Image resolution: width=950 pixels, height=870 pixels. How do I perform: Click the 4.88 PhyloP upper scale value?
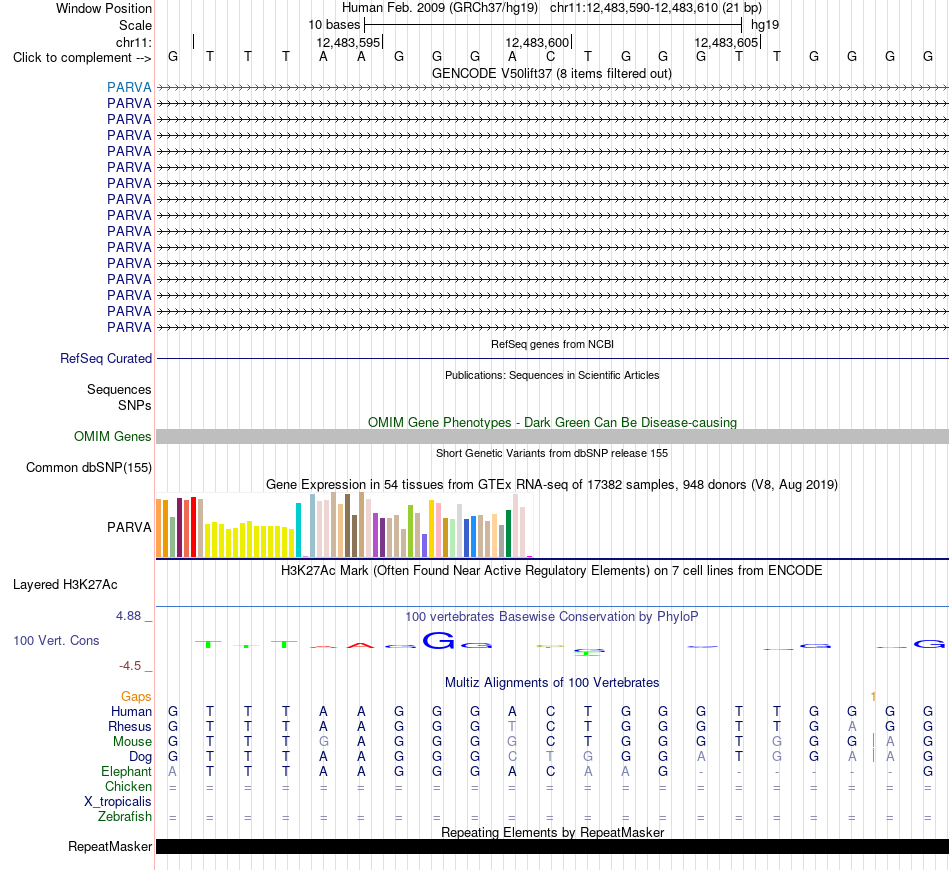coord(128,616)
